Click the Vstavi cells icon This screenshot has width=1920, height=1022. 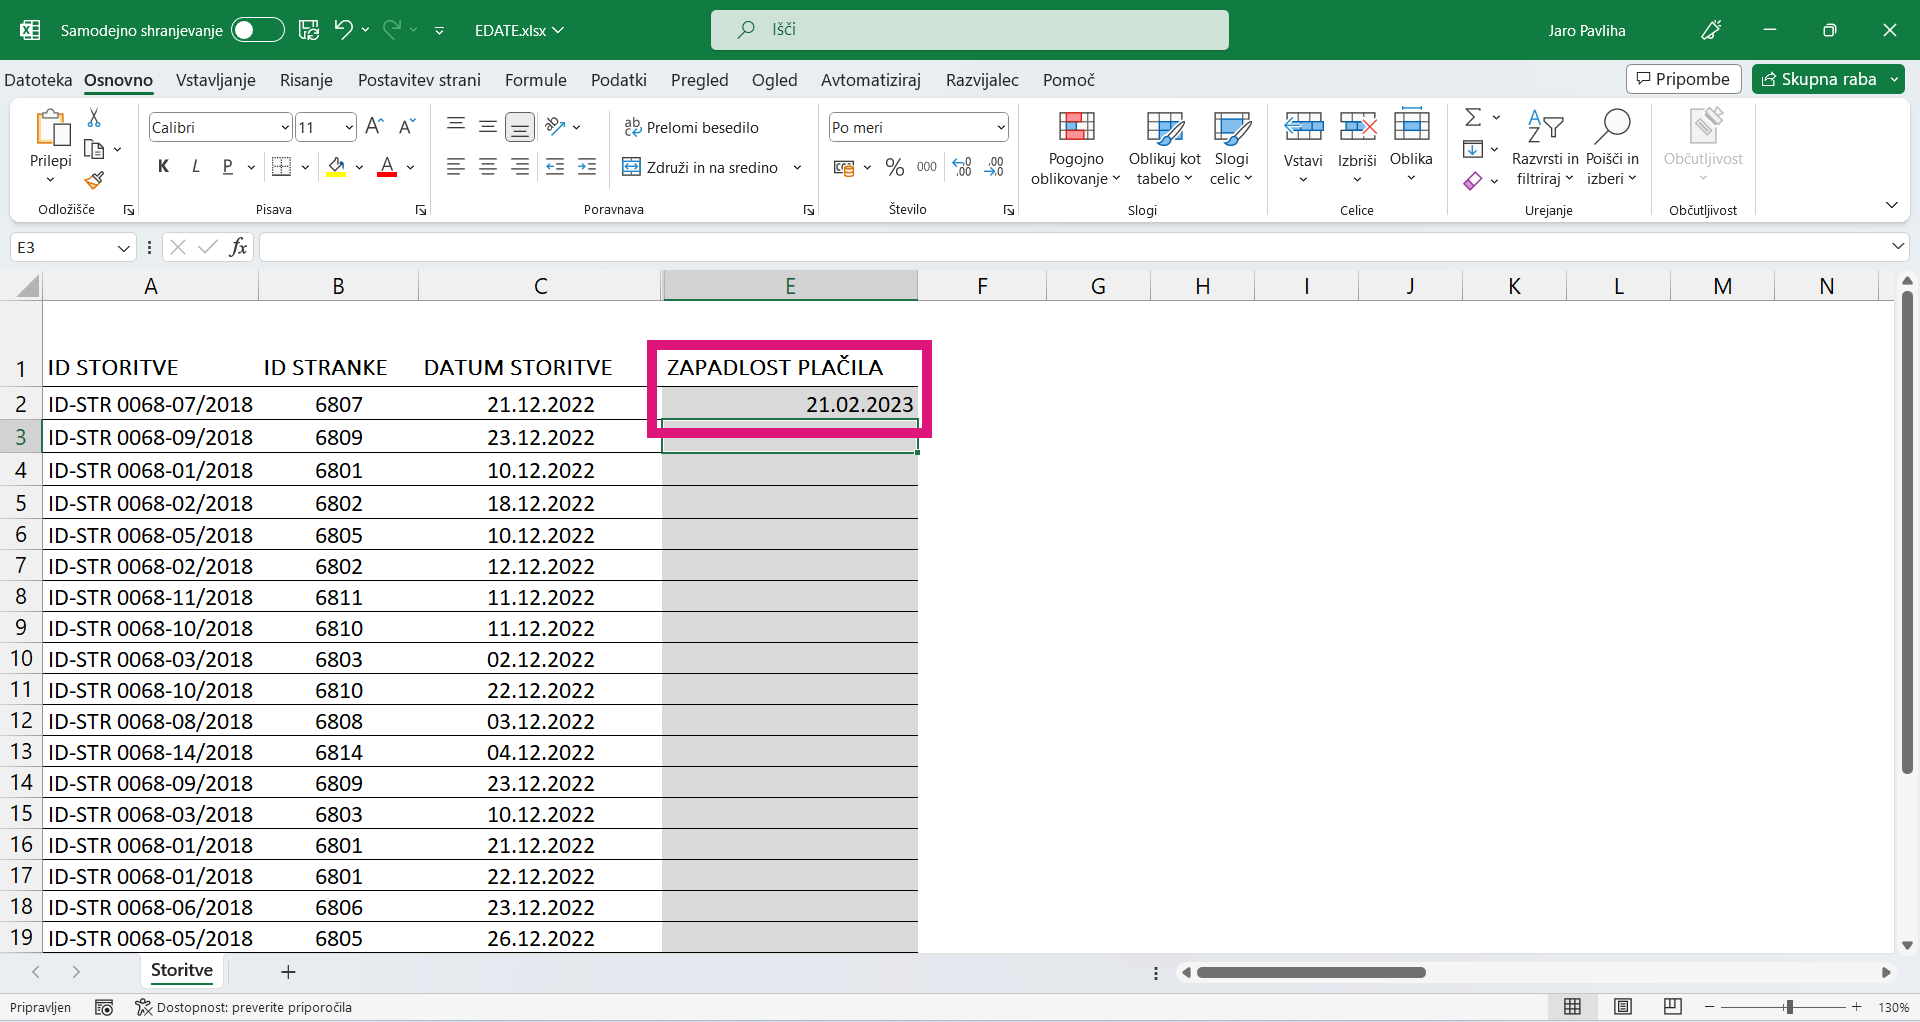pos(1303,127)
